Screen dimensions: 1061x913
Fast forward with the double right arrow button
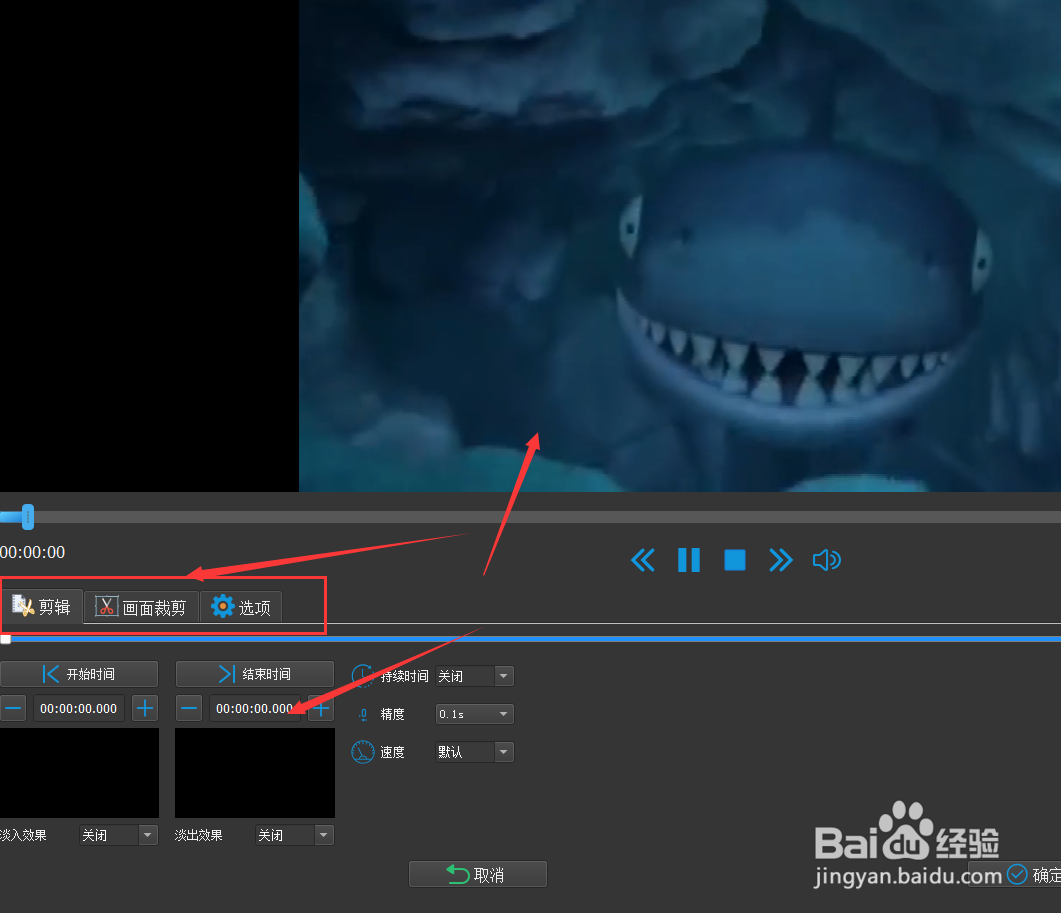click(x=781, y=560)
